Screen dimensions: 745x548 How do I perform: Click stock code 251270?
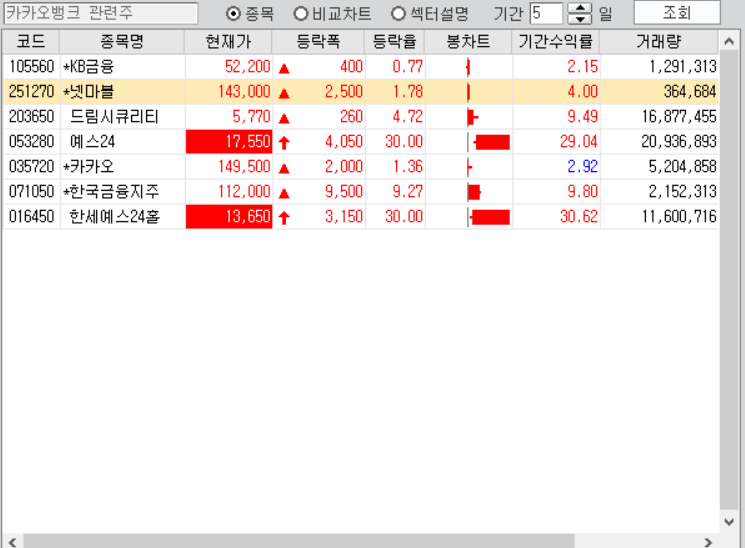pyautogui.click(x=31, y=91)
